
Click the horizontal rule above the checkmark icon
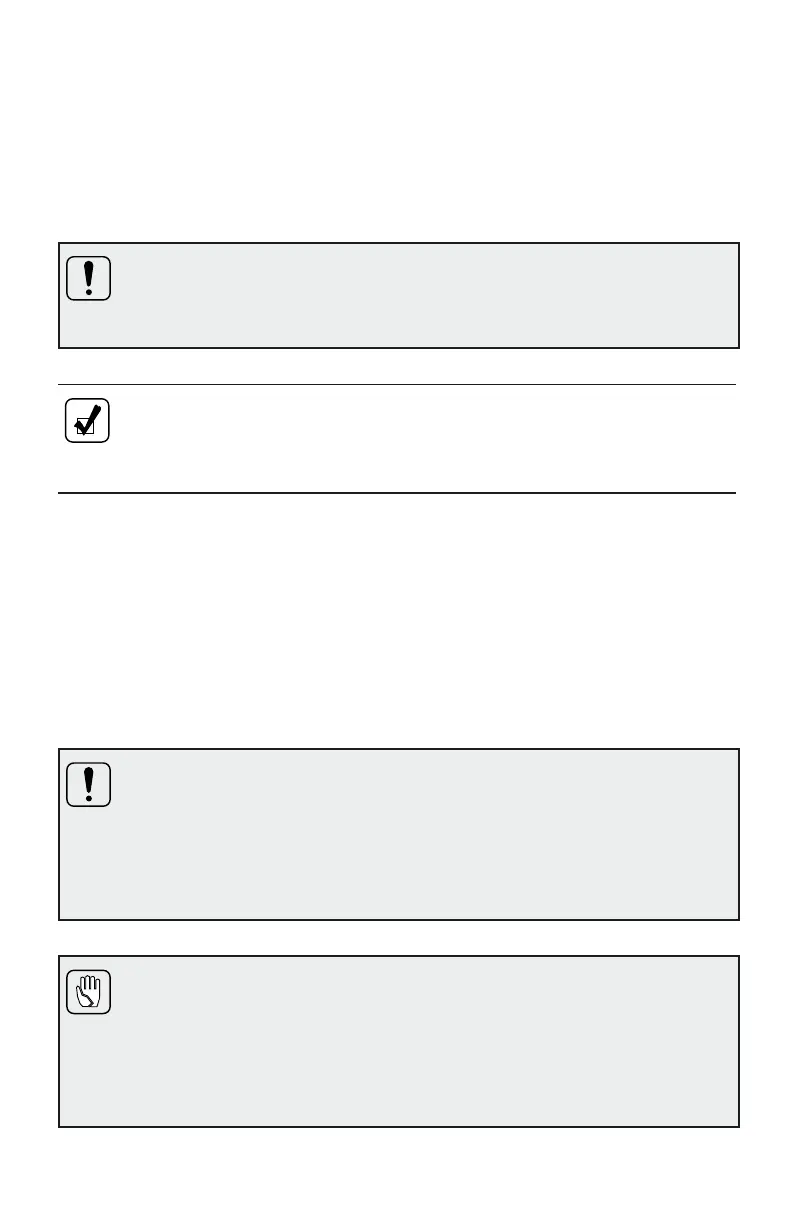click(x=397, y=384)
